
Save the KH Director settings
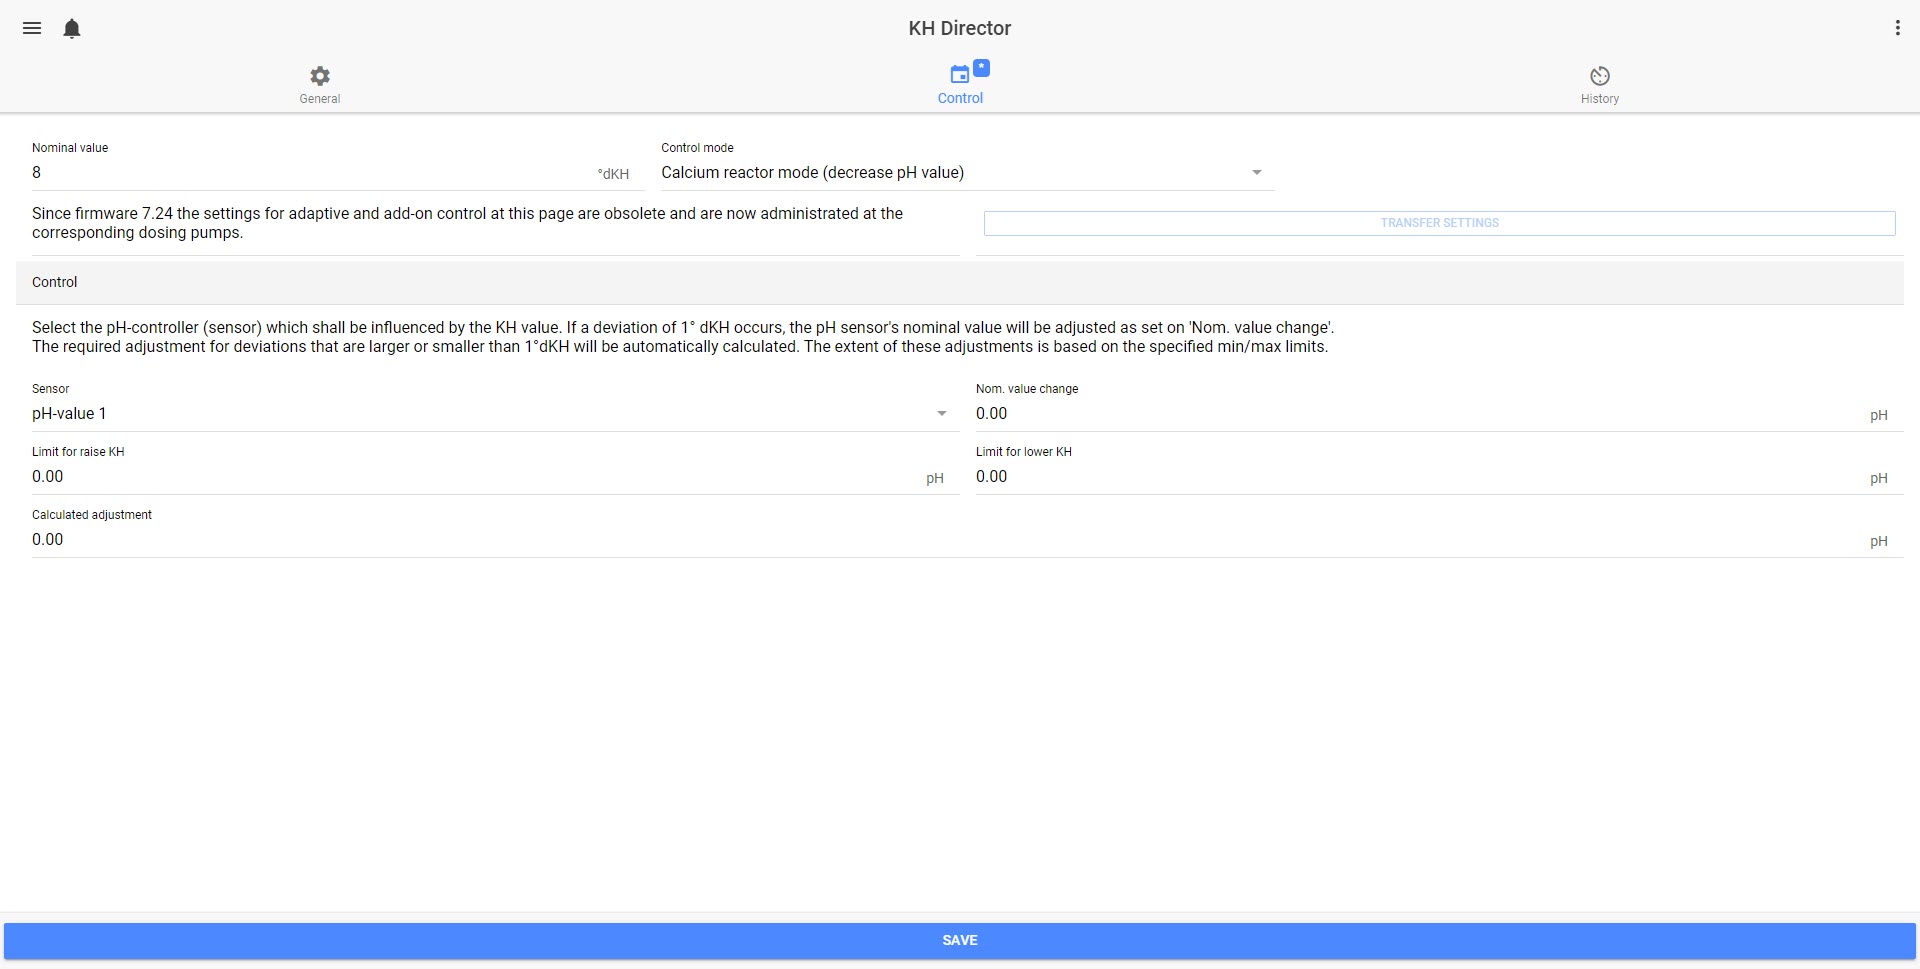(960, 941)
